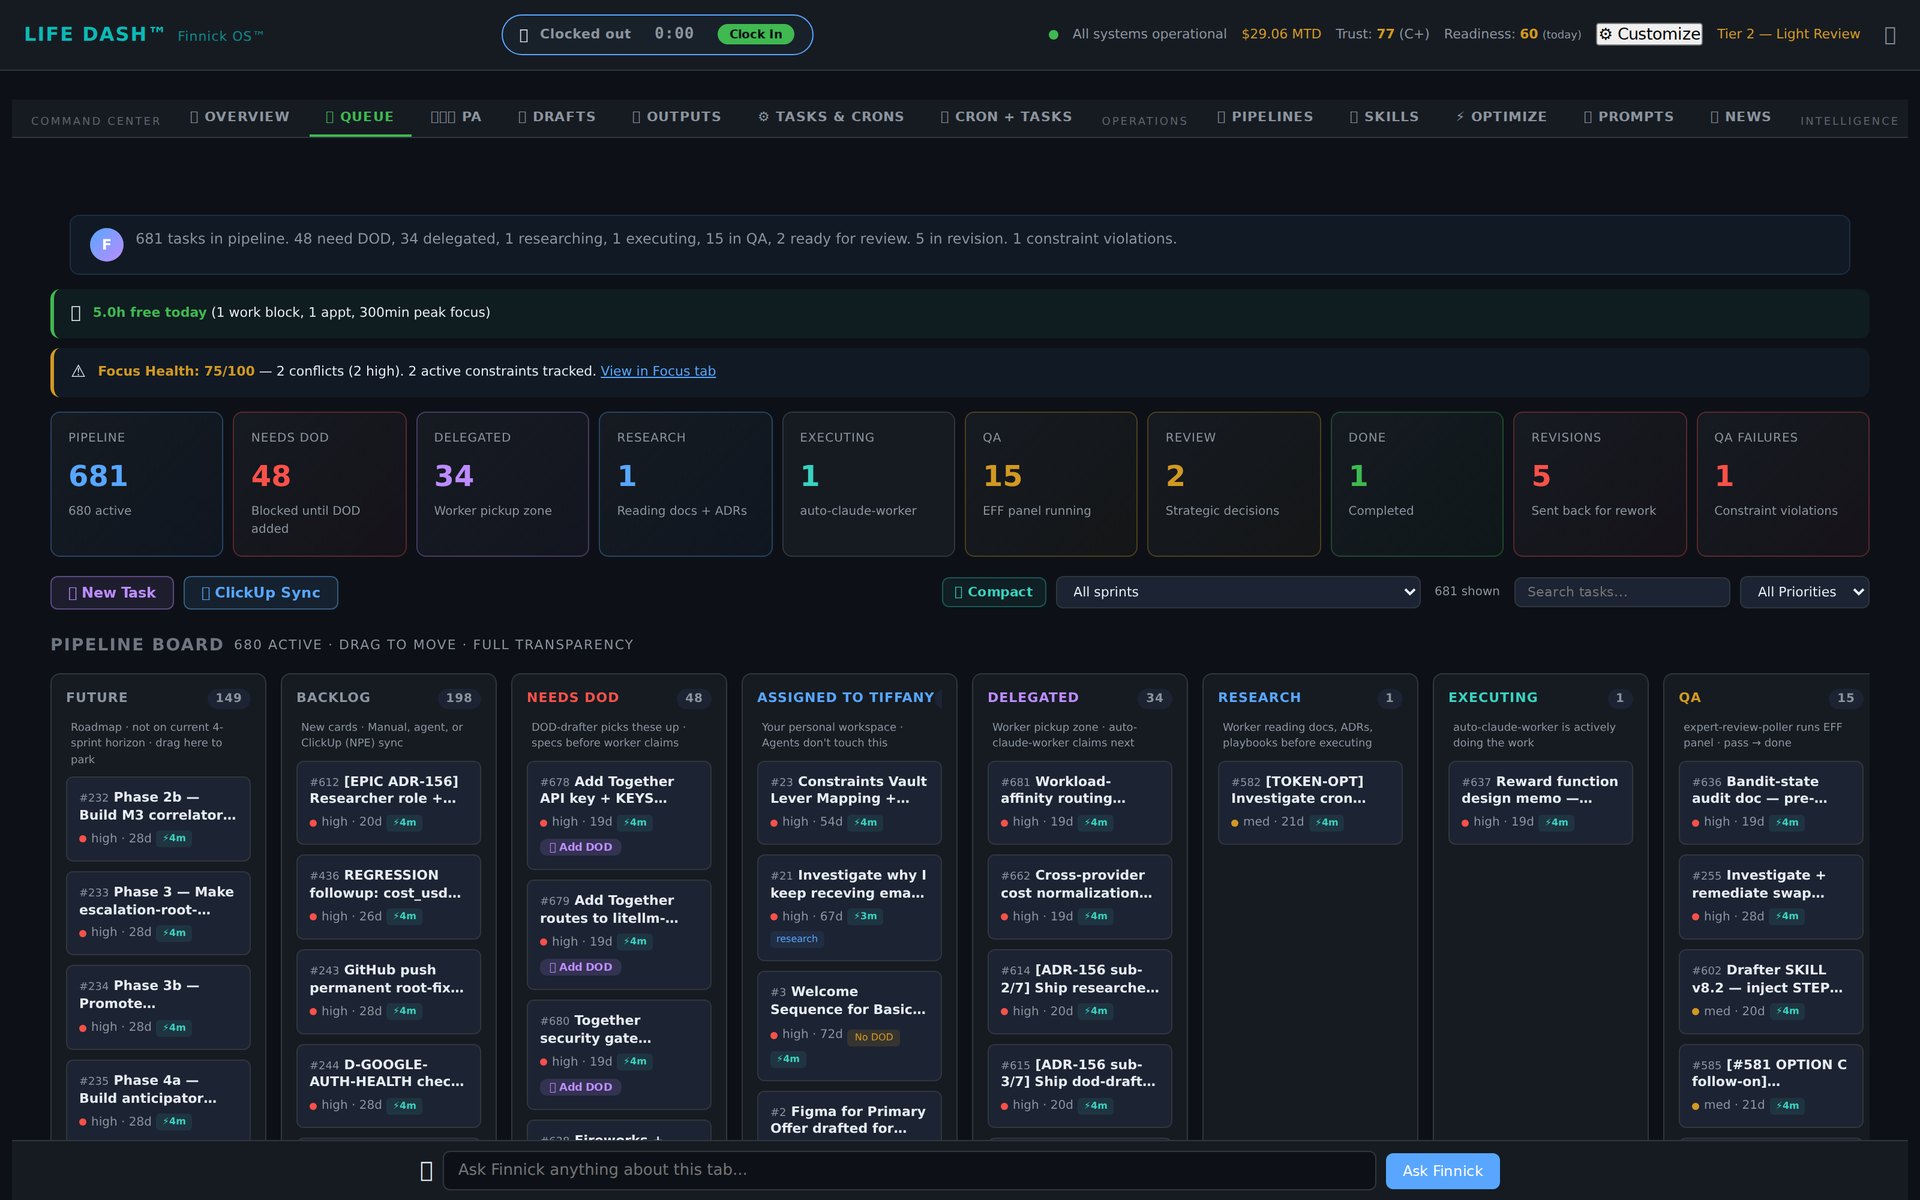This screenshot has height=1200, width=1920.
Task: Open the PIPELINE 681 stat card
Action: click(x=137, y=484)
